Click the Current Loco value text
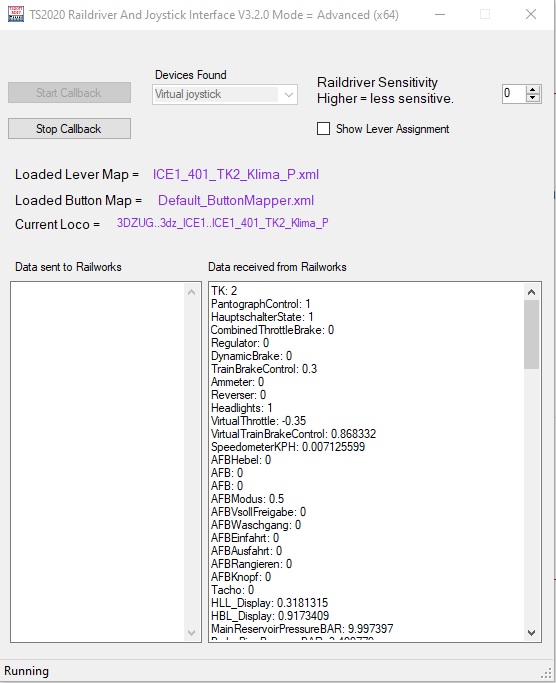 click(223, 223)
